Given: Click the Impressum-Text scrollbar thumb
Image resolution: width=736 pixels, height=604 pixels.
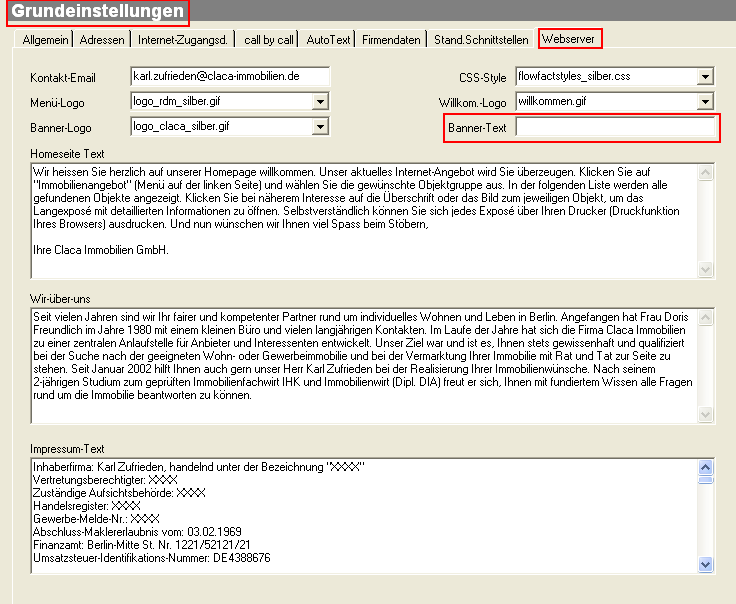Looking at the screenshot, I should [x=705, y=480].
